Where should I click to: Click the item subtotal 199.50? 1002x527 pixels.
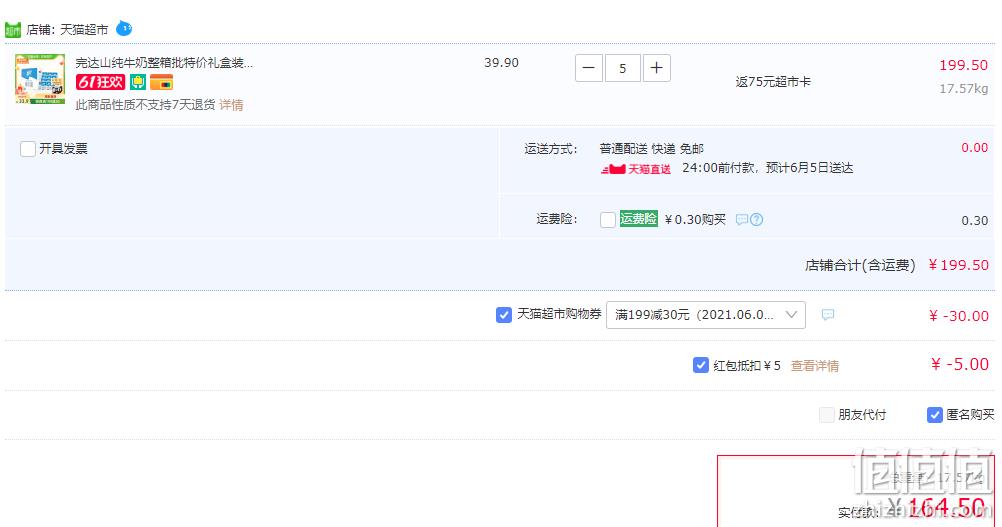click(963, 65)
